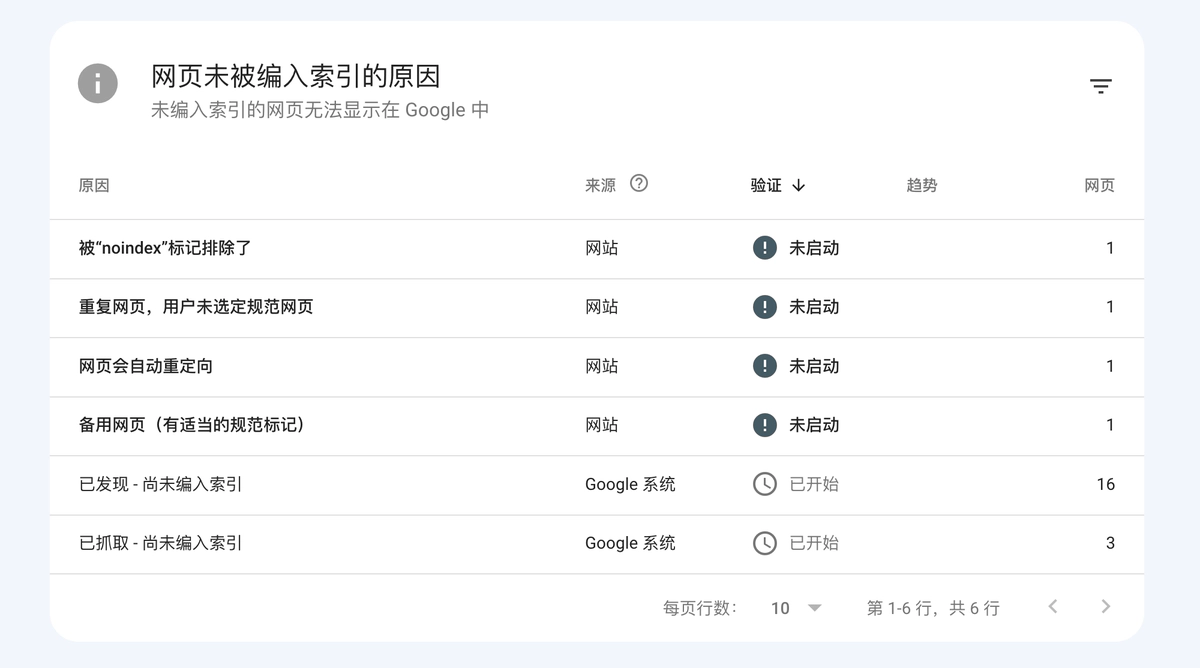Open the 备用网页（有适当的规范标记）row
This screenshot has height=668, width=1200.
(192, 425)
